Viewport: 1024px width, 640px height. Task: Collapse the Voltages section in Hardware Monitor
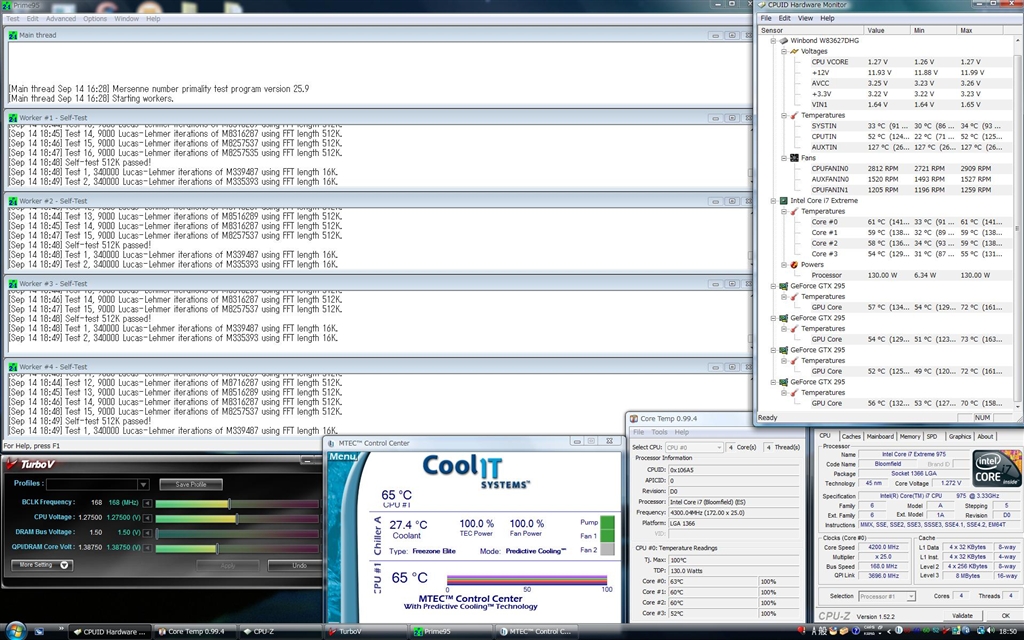tap(785, 51)
